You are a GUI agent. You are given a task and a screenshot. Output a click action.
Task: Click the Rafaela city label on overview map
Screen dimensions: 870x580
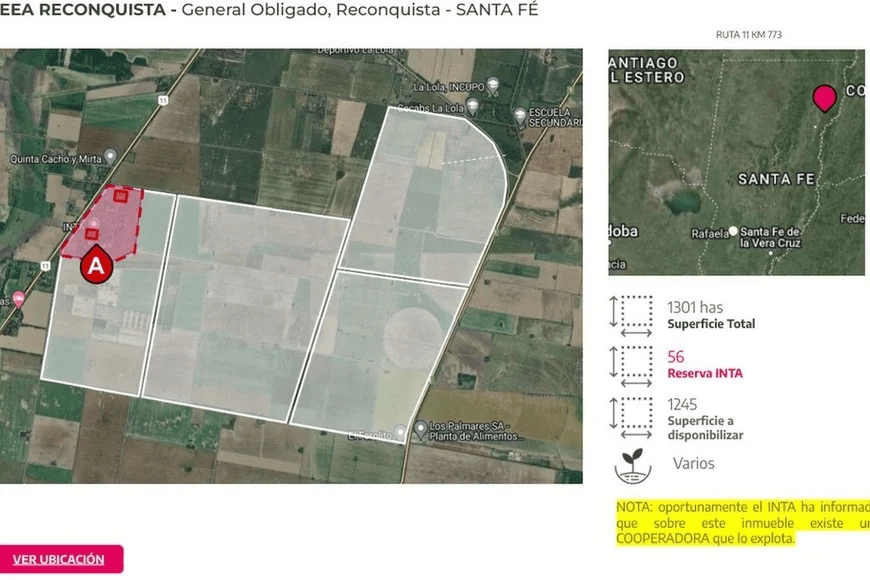tap(709, 234)
